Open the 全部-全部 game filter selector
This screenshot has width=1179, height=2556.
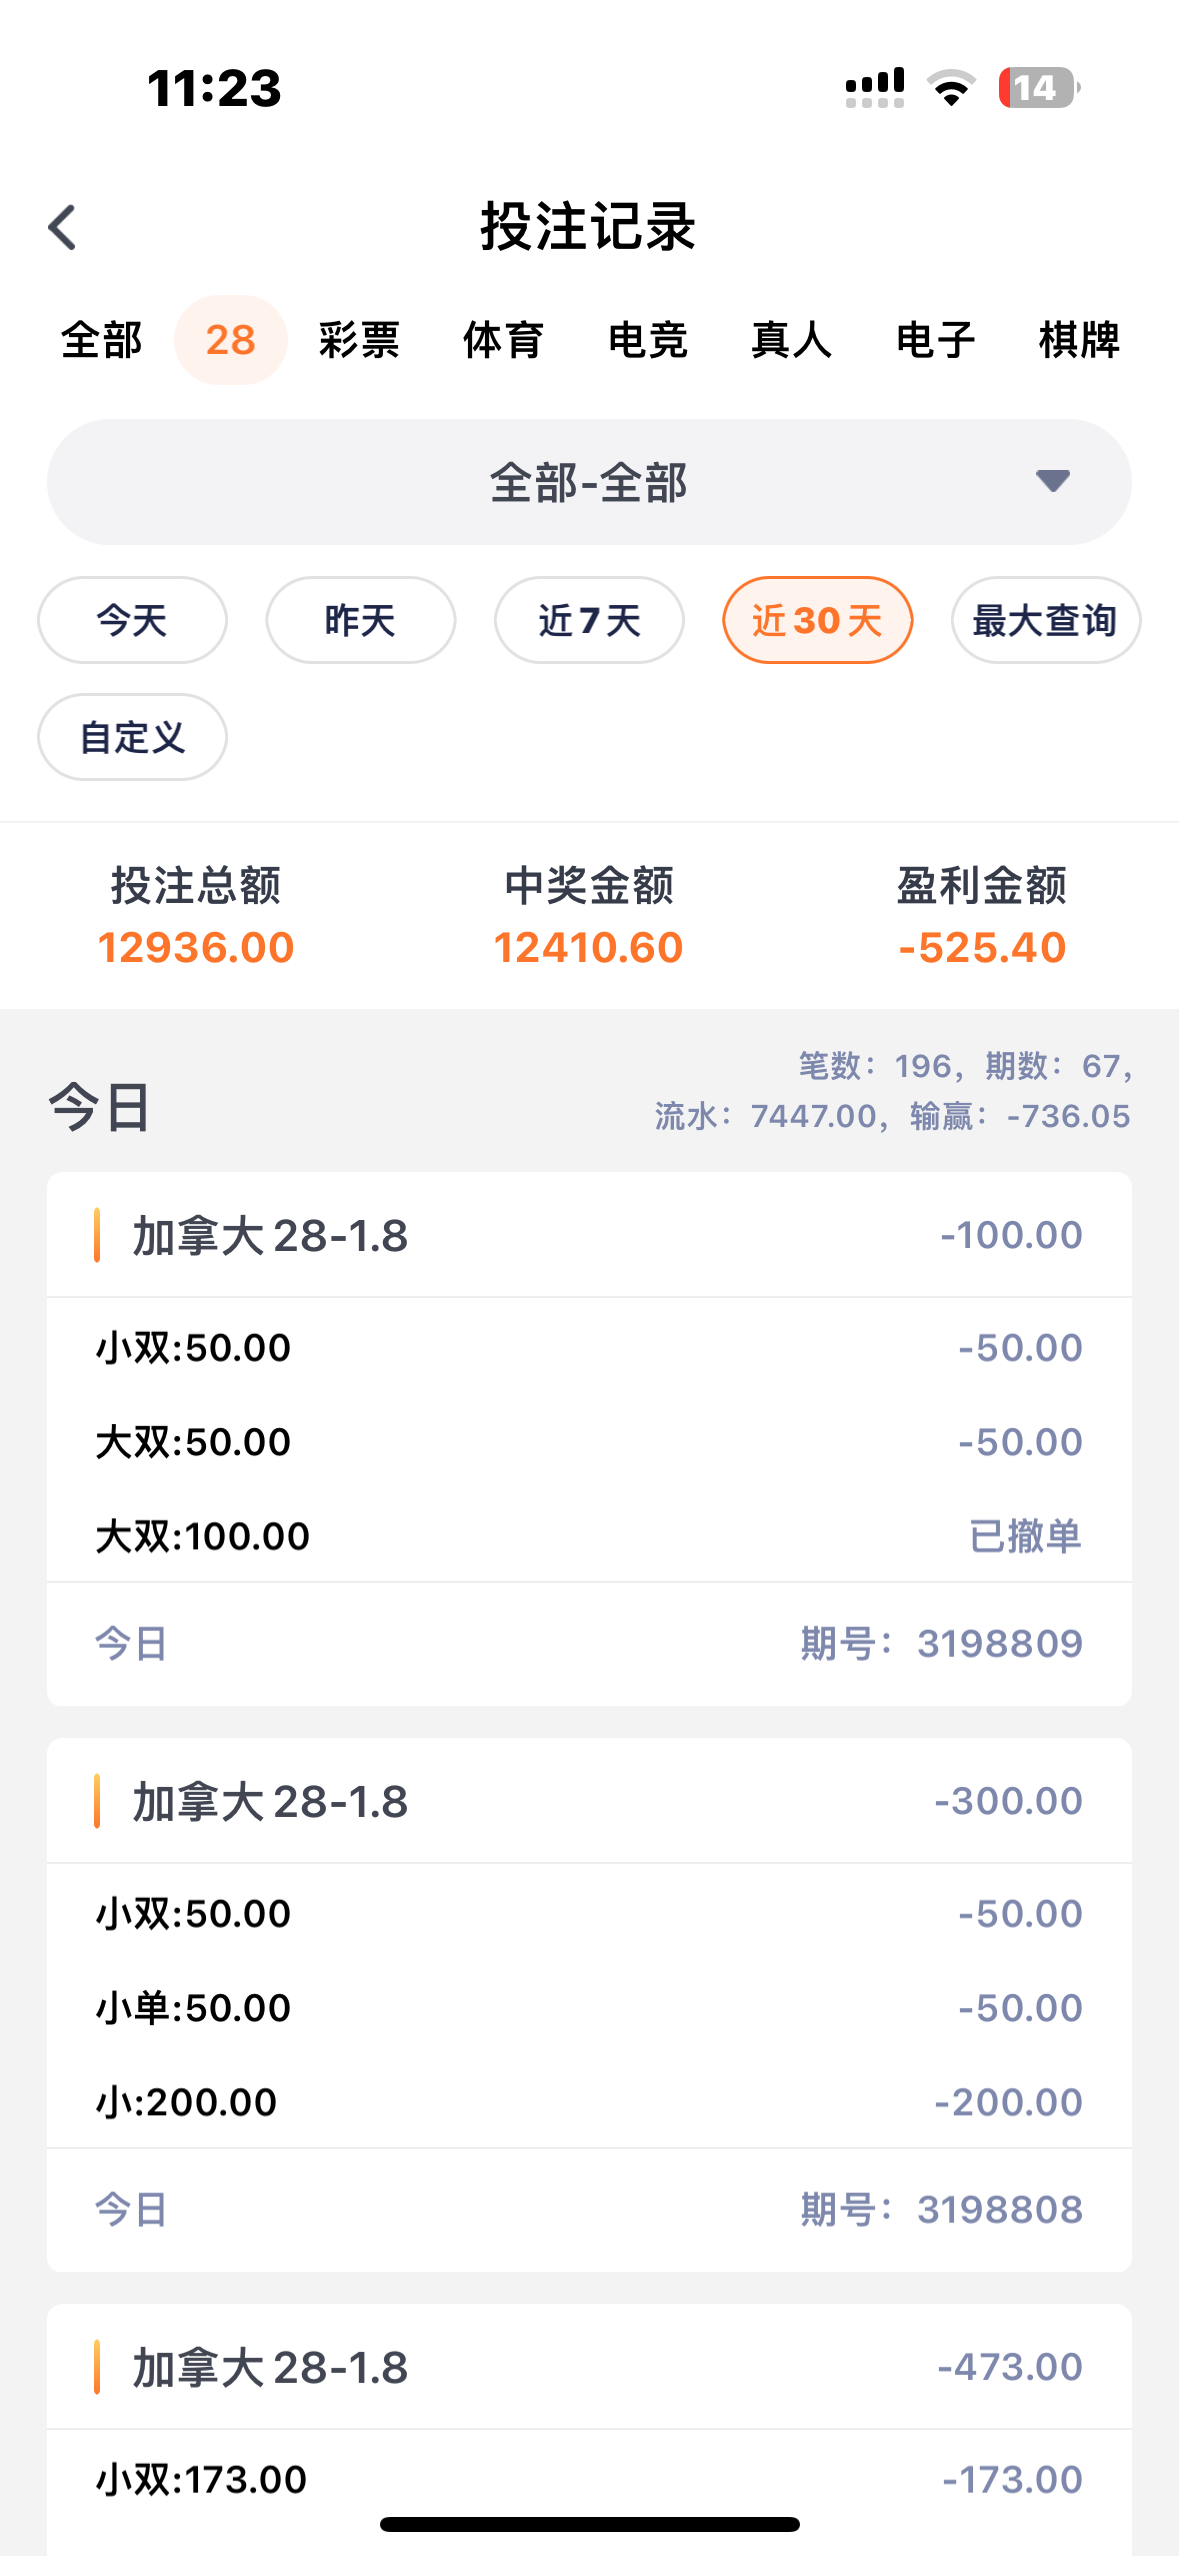click(x=588, y=482)
